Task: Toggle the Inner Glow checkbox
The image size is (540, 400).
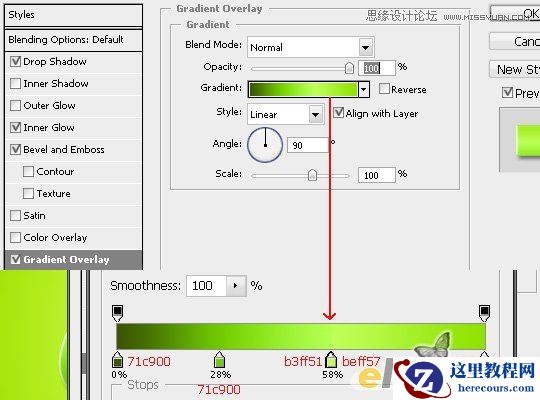Action: point(15,127)
